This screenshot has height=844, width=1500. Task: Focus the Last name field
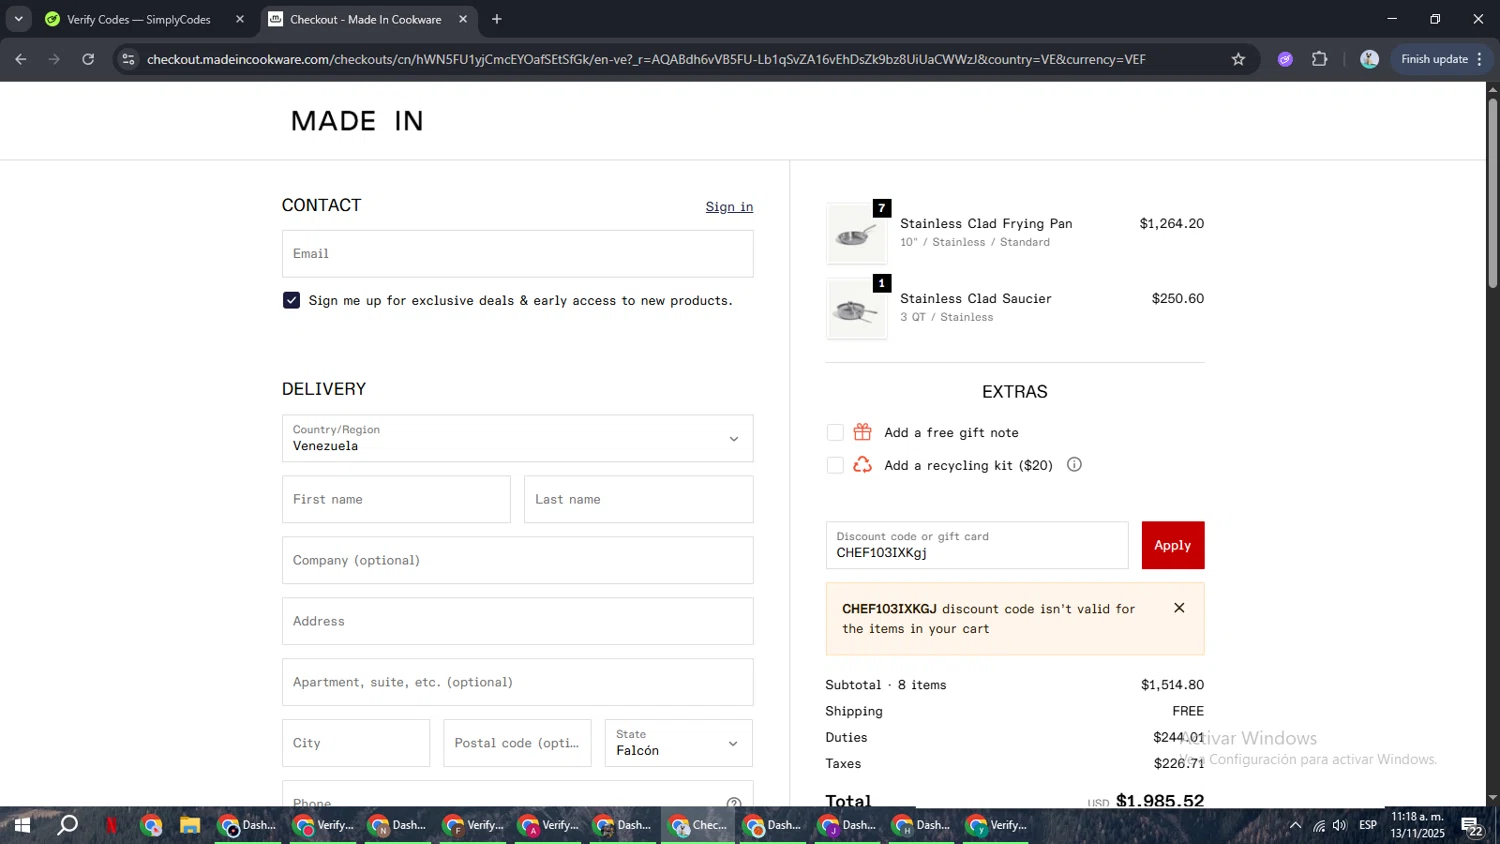click(x=638, y=499)
